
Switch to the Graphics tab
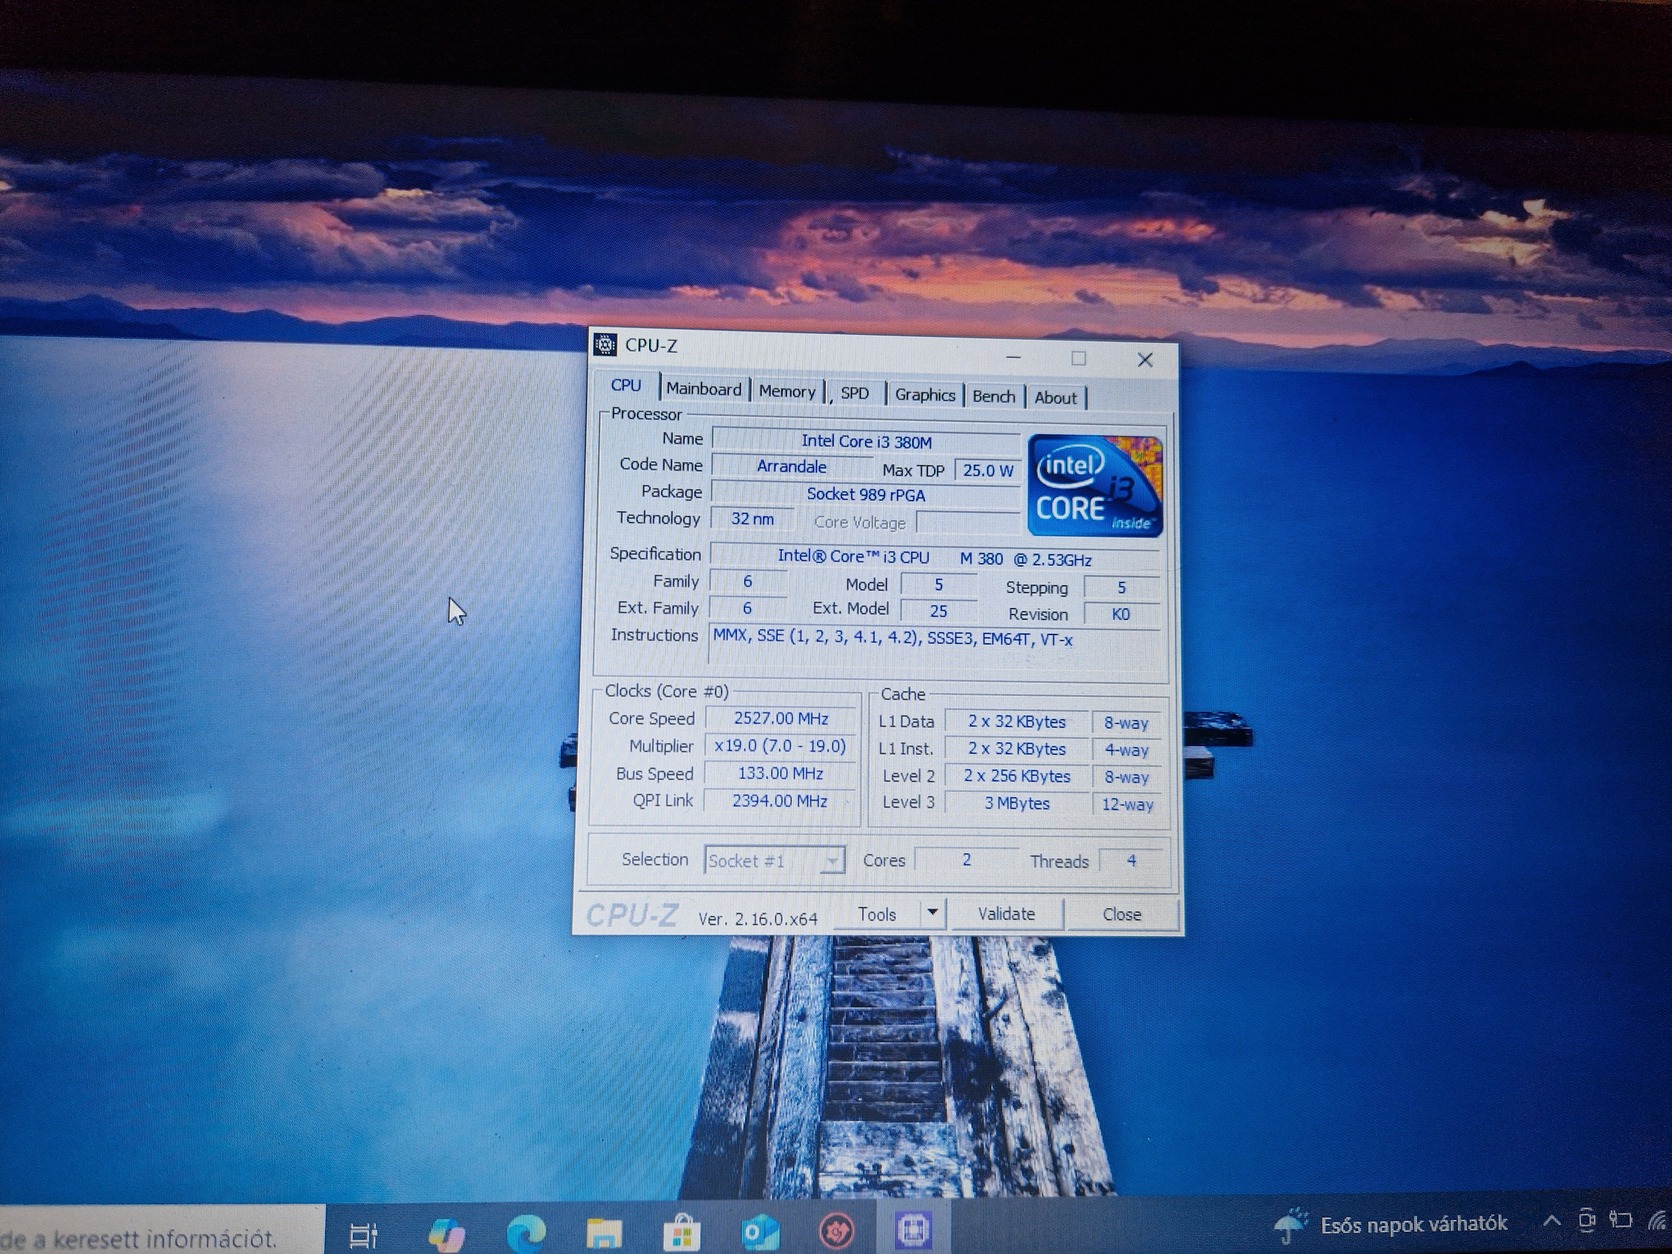[x=925, y=395]
